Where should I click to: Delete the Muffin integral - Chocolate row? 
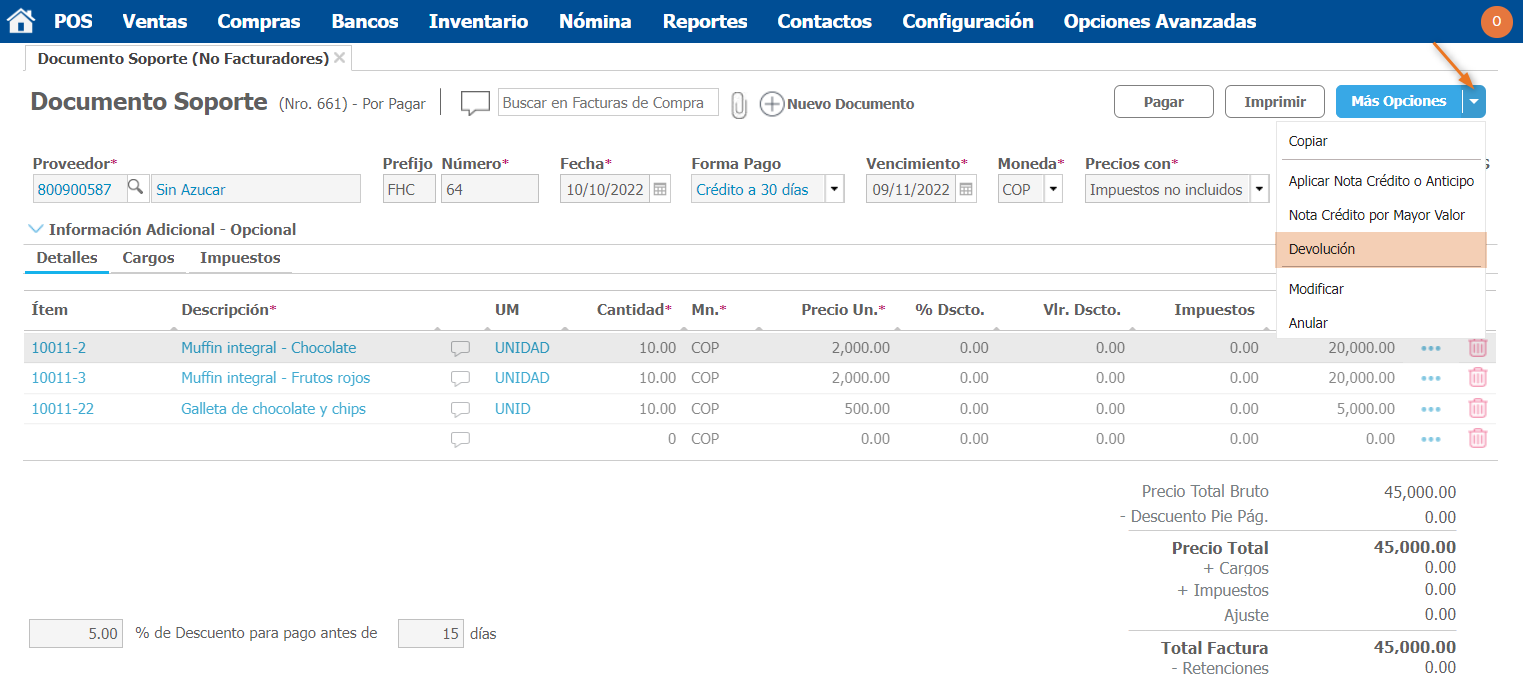pyautogui.click(x=1477, y=348)
